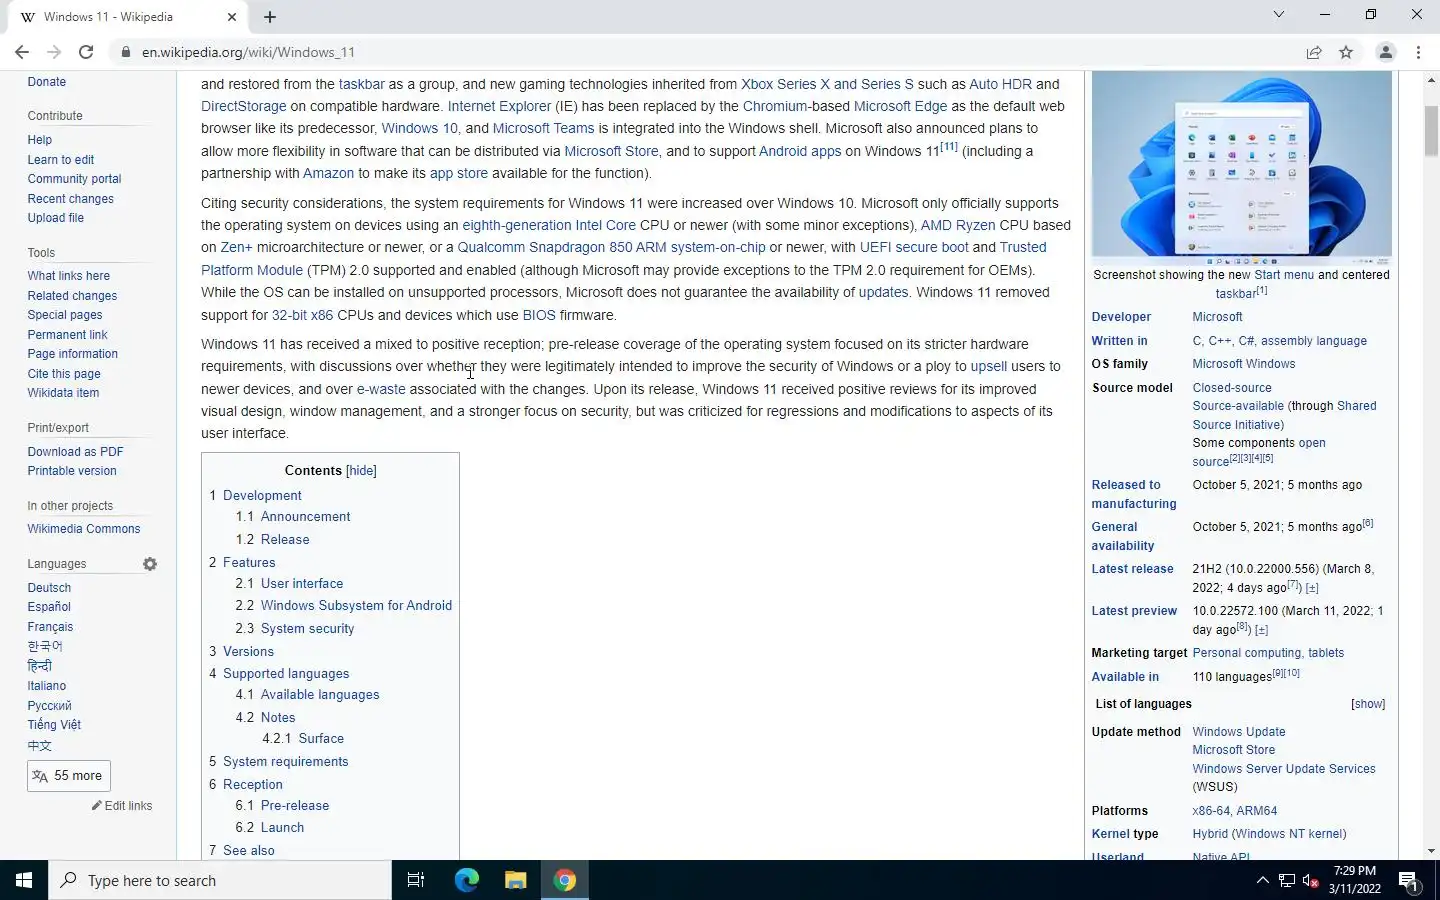Open File Explorer from the taskbar
The height and width of the screenshot is (900, 1440).
click(515, 880)
